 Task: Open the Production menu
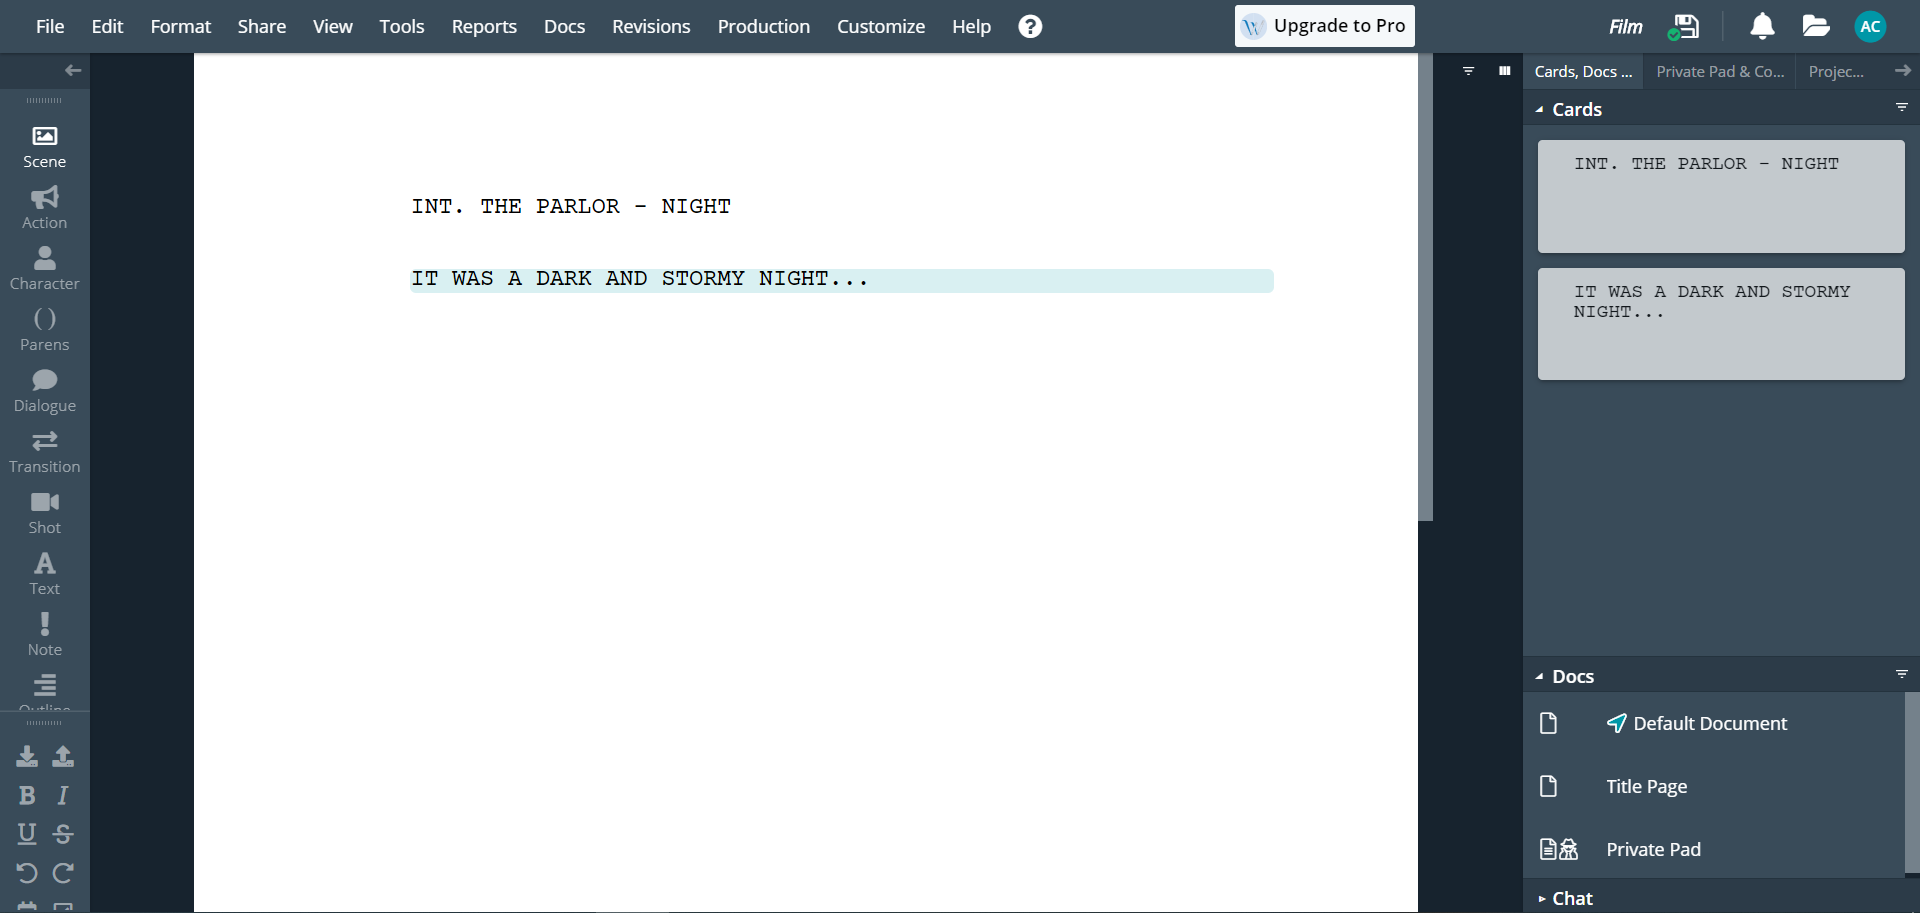point(763,26)
